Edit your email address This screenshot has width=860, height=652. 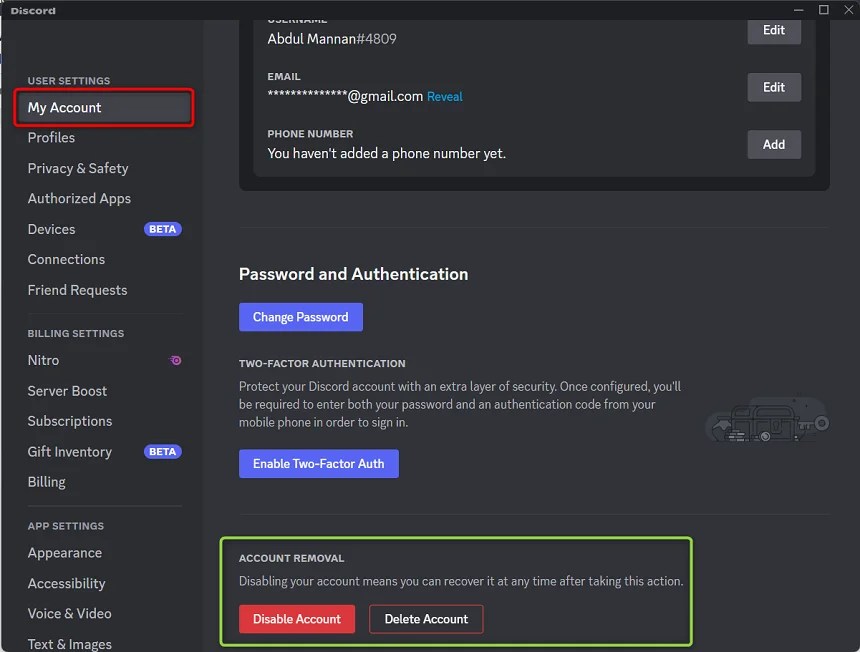tap(774, 87)
